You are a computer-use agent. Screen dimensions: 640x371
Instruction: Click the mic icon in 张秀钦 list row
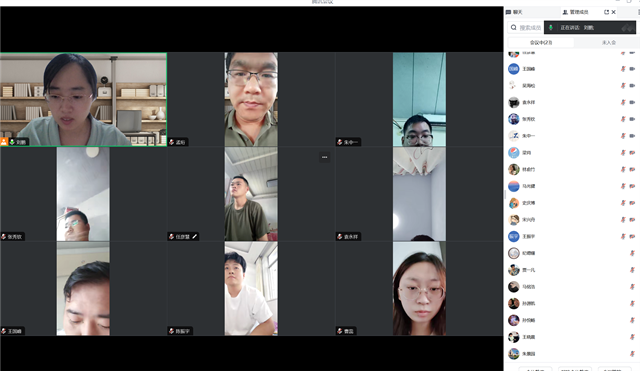[623, 119]
